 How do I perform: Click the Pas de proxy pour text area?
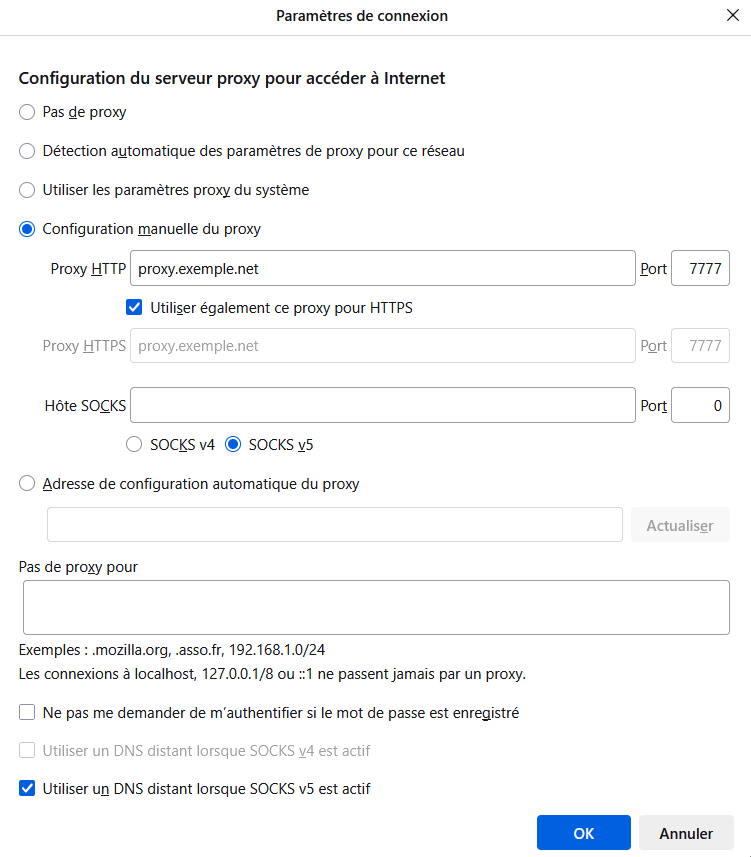[376, 607]
